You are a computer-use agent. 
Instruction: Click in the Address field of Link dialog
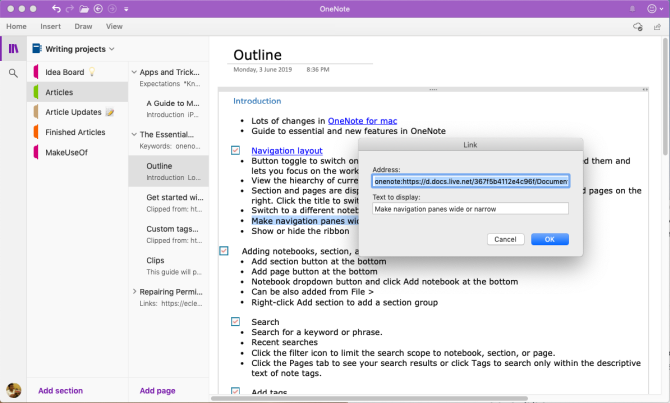point(470,181)
